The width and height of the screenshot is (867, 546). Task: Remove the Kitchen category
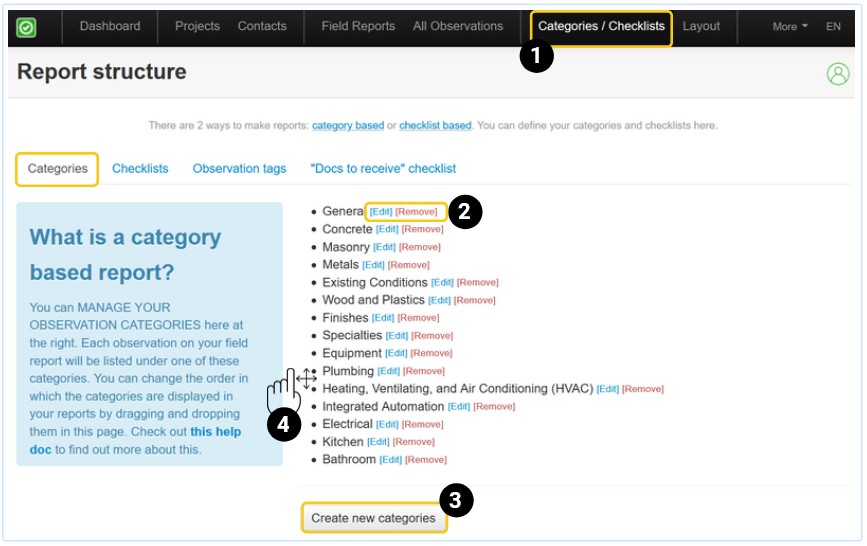point(414,442)
